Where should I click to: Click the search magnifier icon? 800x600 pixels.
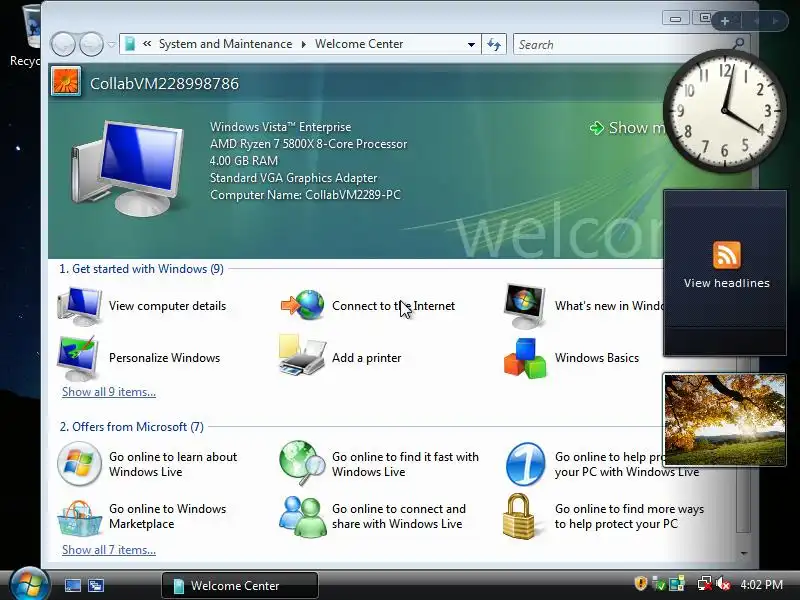(x=738, y=44)
